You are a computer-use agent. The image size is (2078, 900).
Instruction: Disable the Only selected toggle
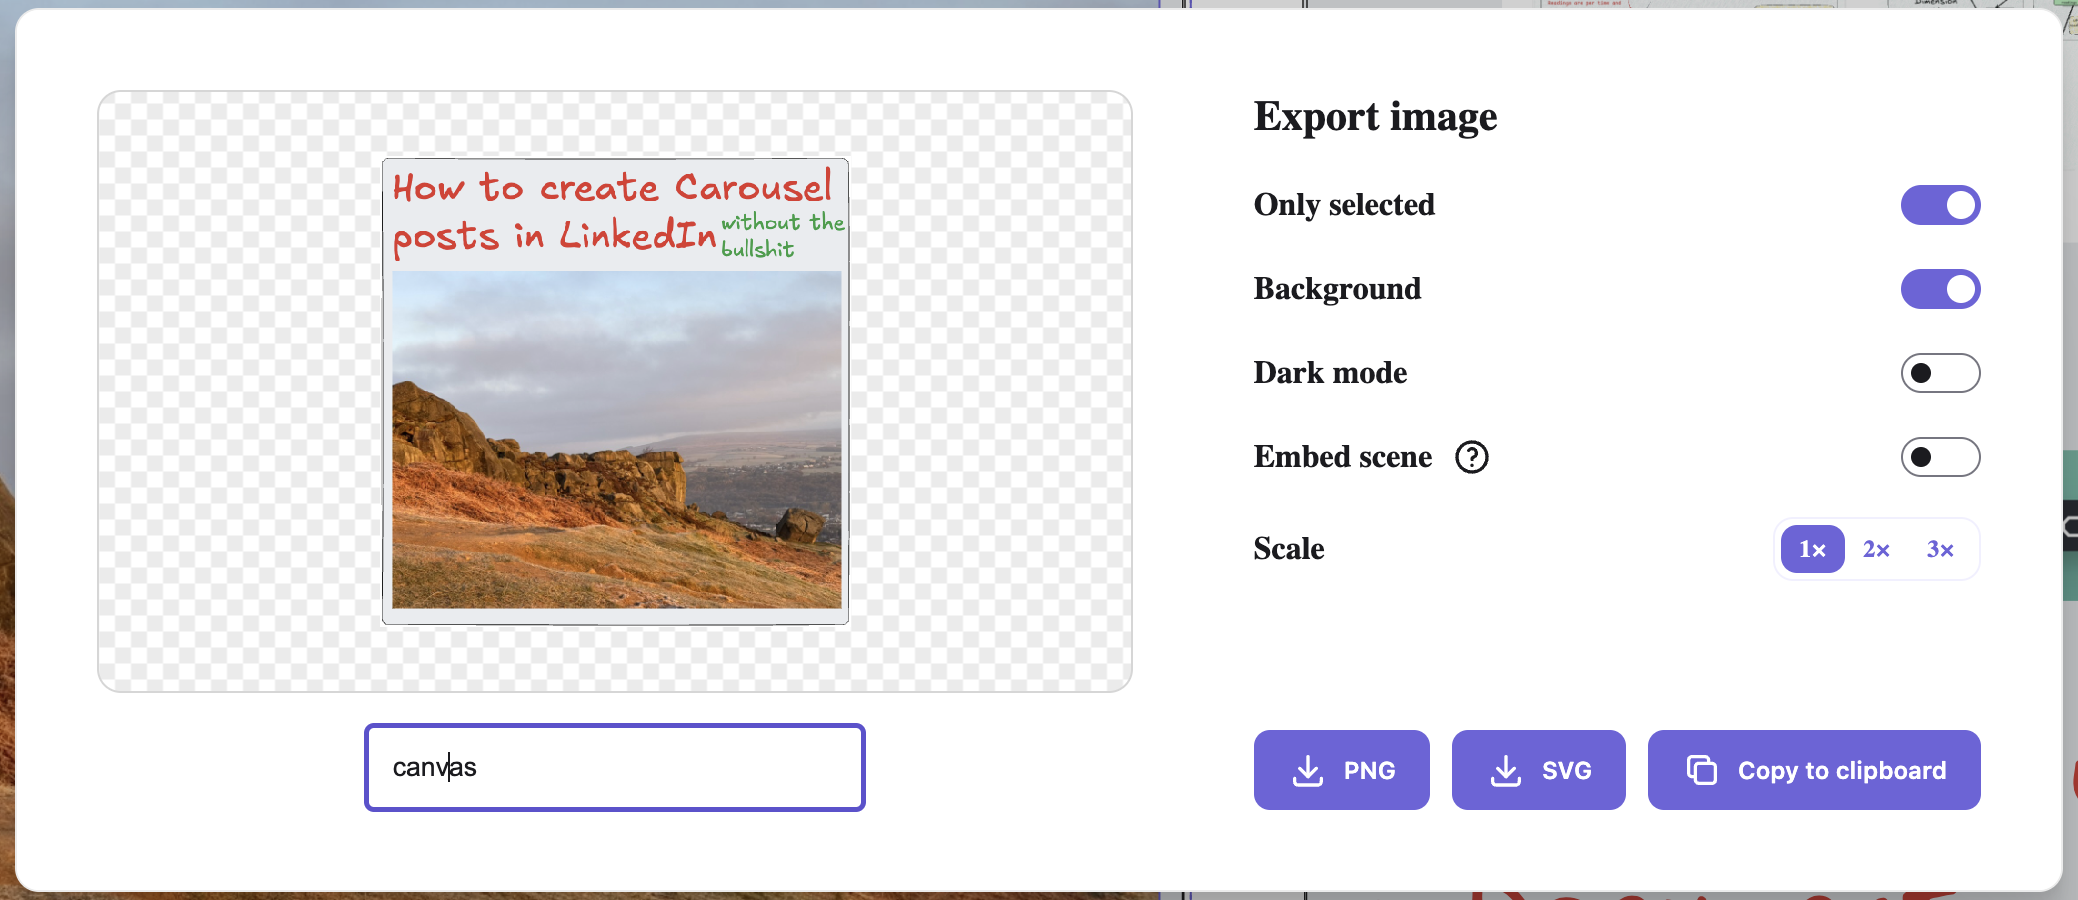click(x=1940, y=205)
